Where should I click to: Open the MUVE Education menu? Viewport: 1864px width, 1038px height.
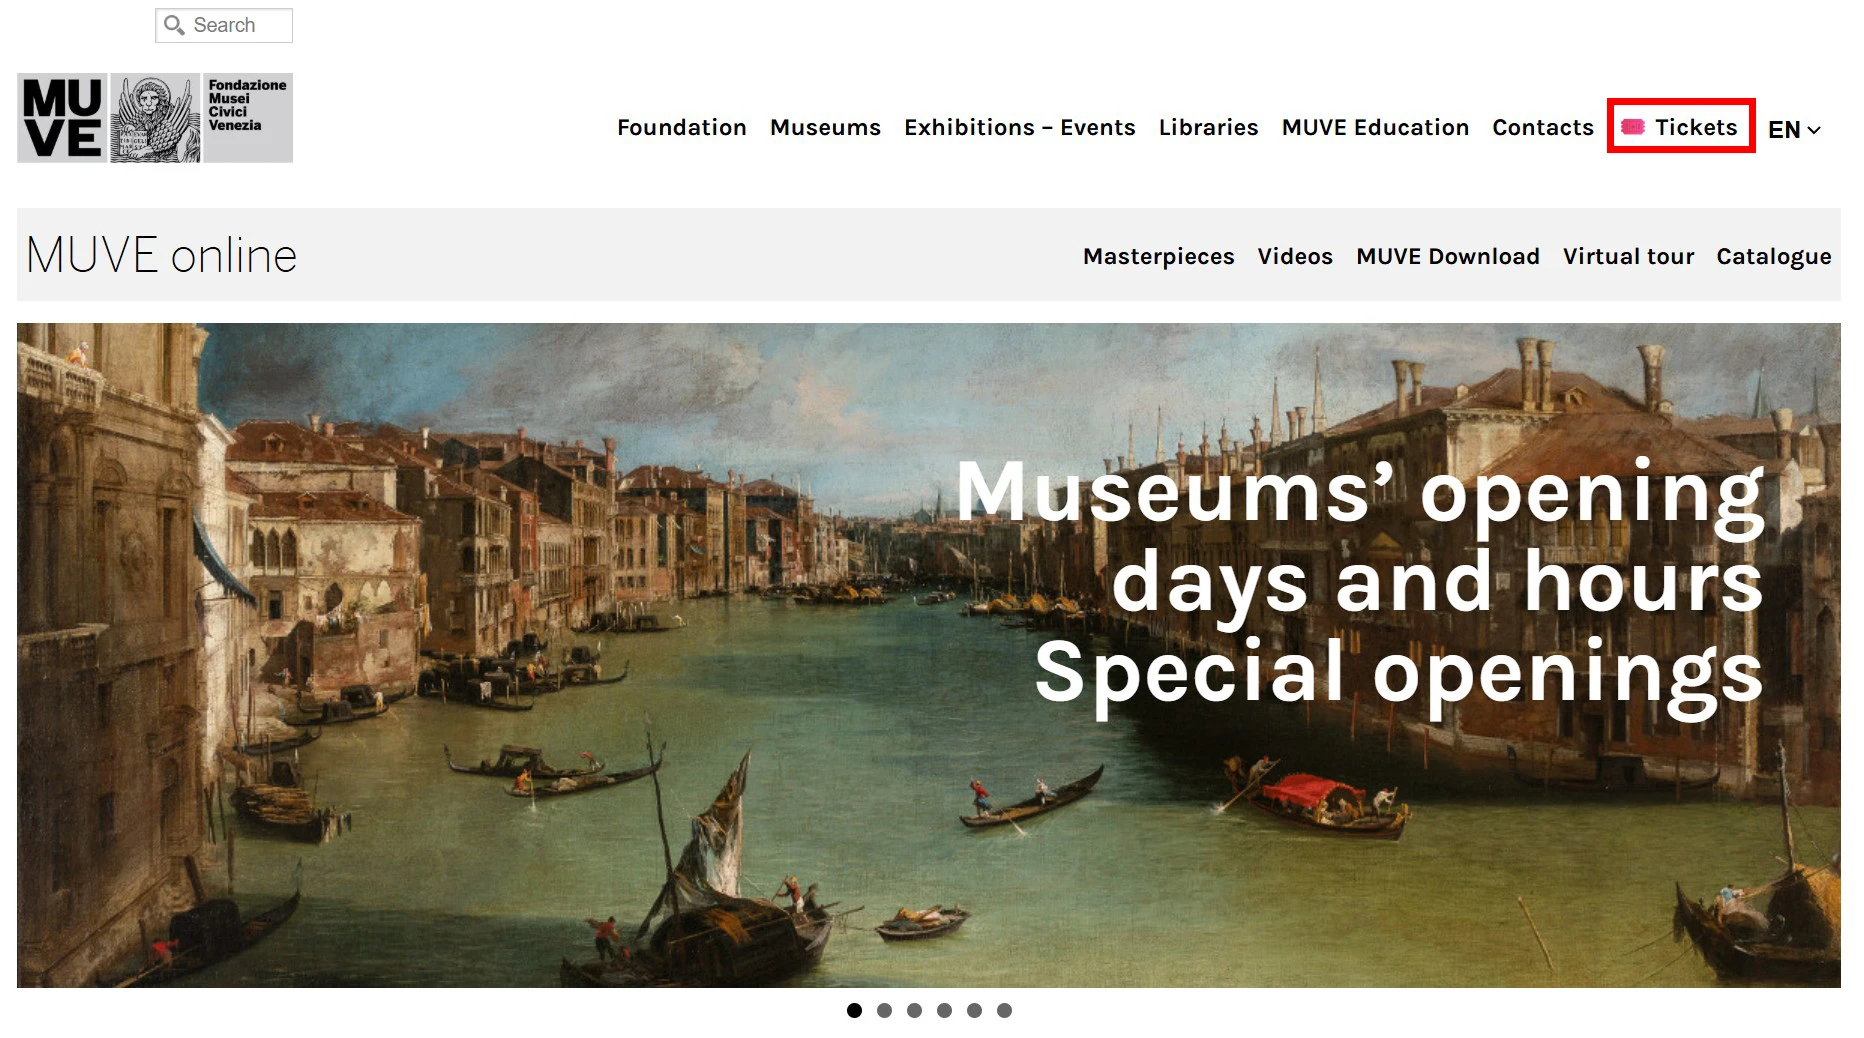click(1375, 127)
